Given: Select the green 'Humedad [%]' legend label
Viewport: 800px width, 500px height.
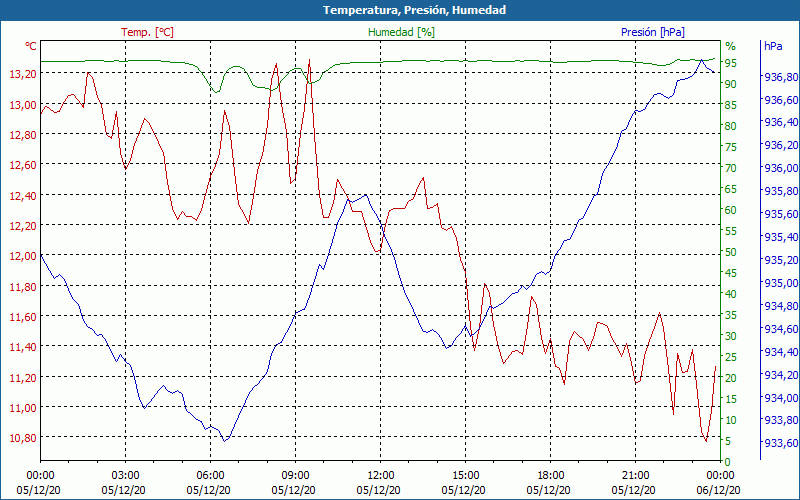Looking at the screenshot, I should tap(401, 32).
